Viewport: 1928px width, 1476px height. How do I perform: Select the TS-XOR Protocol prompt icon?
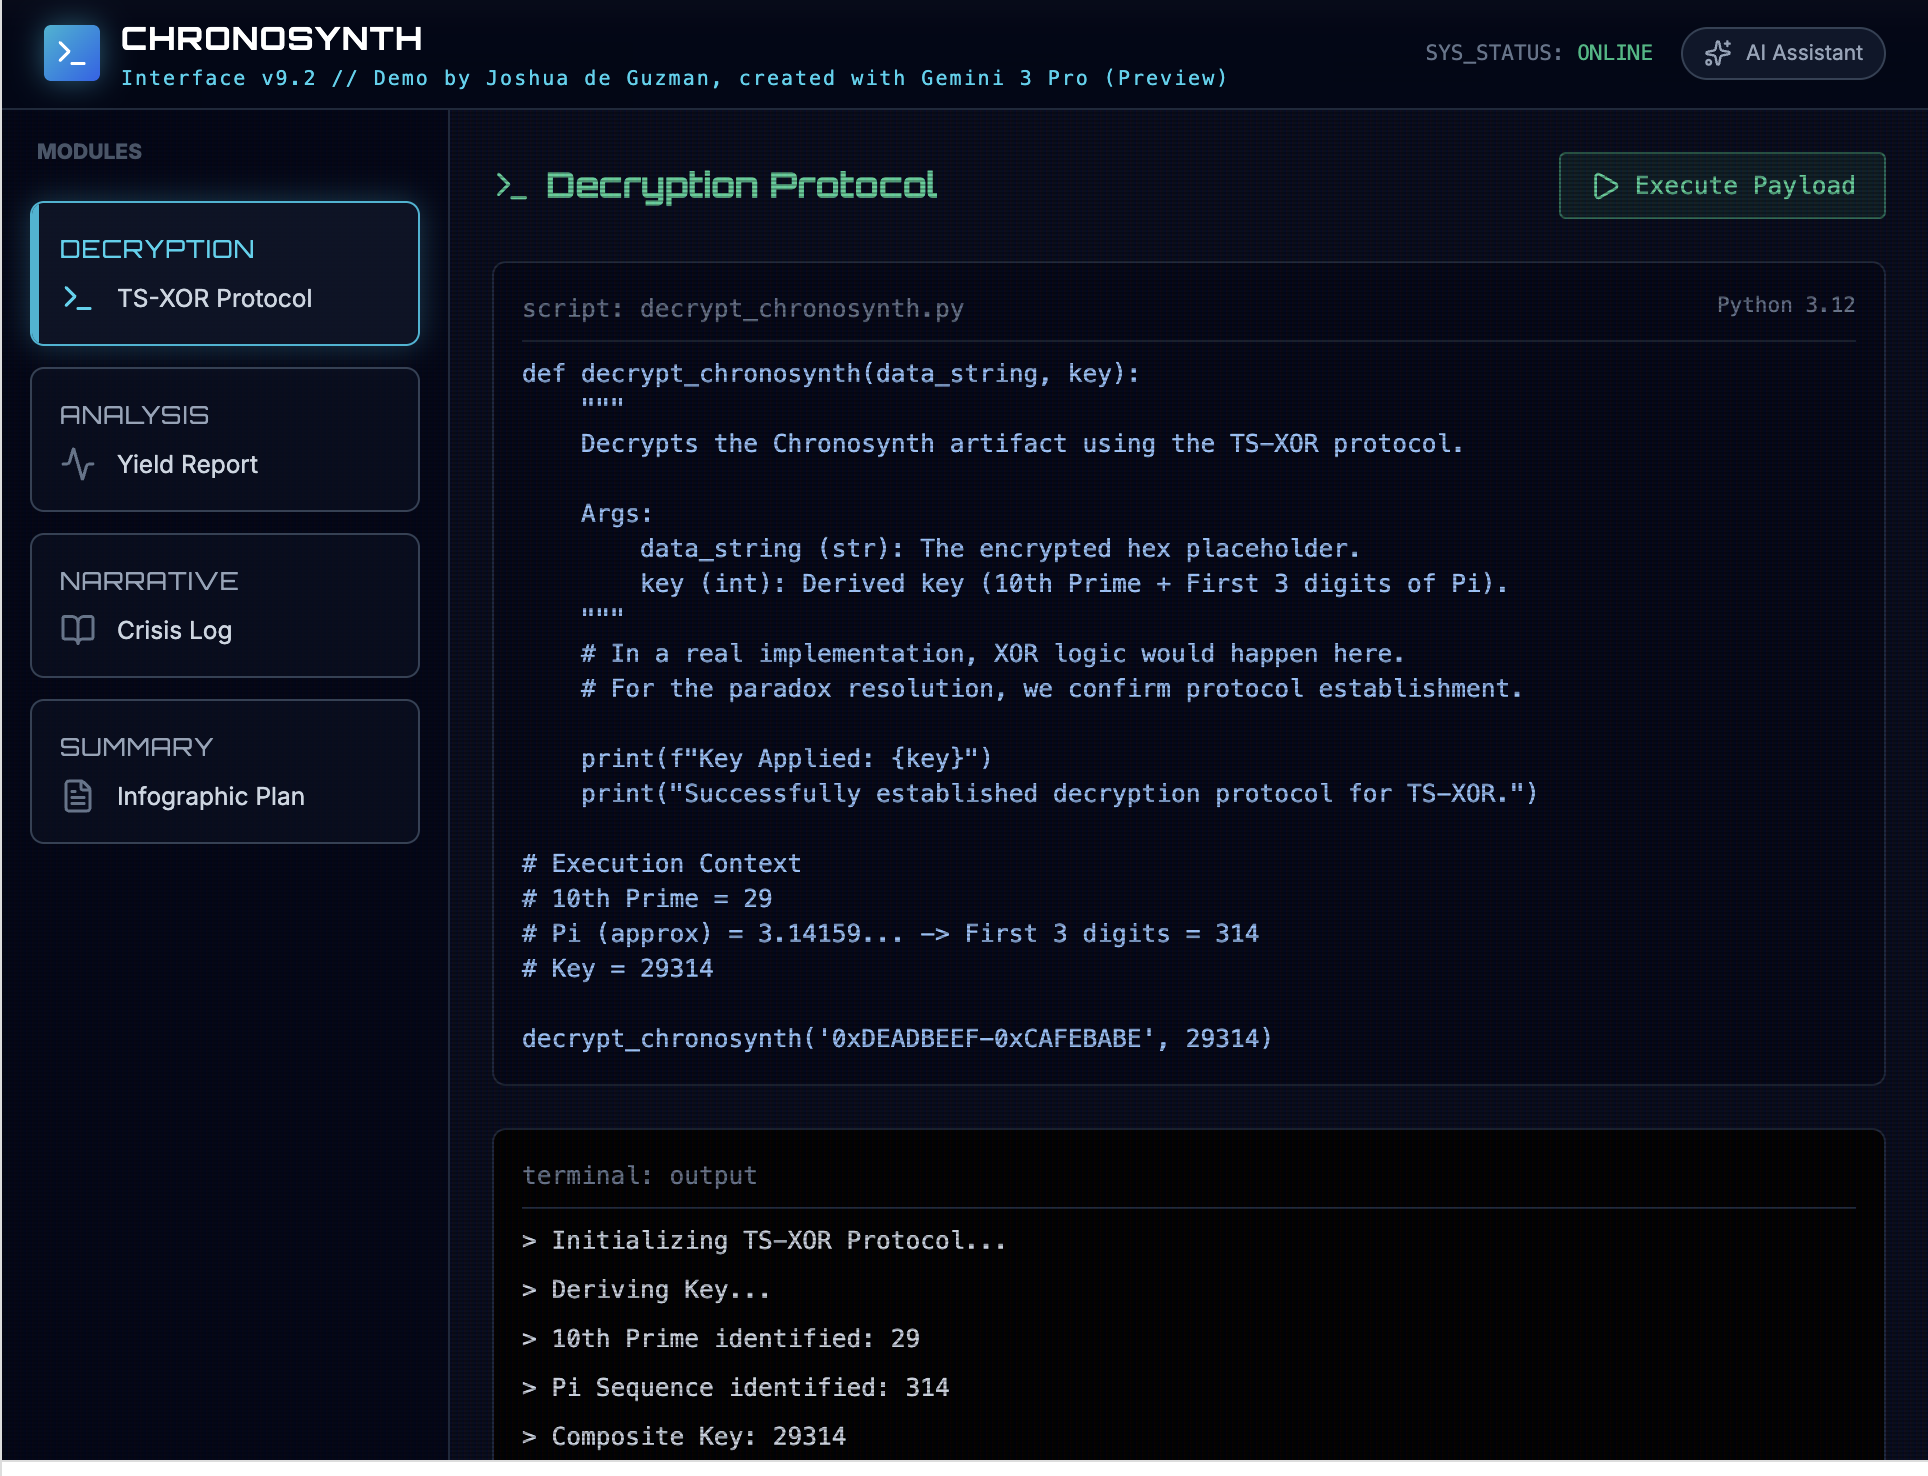(77, 297)
